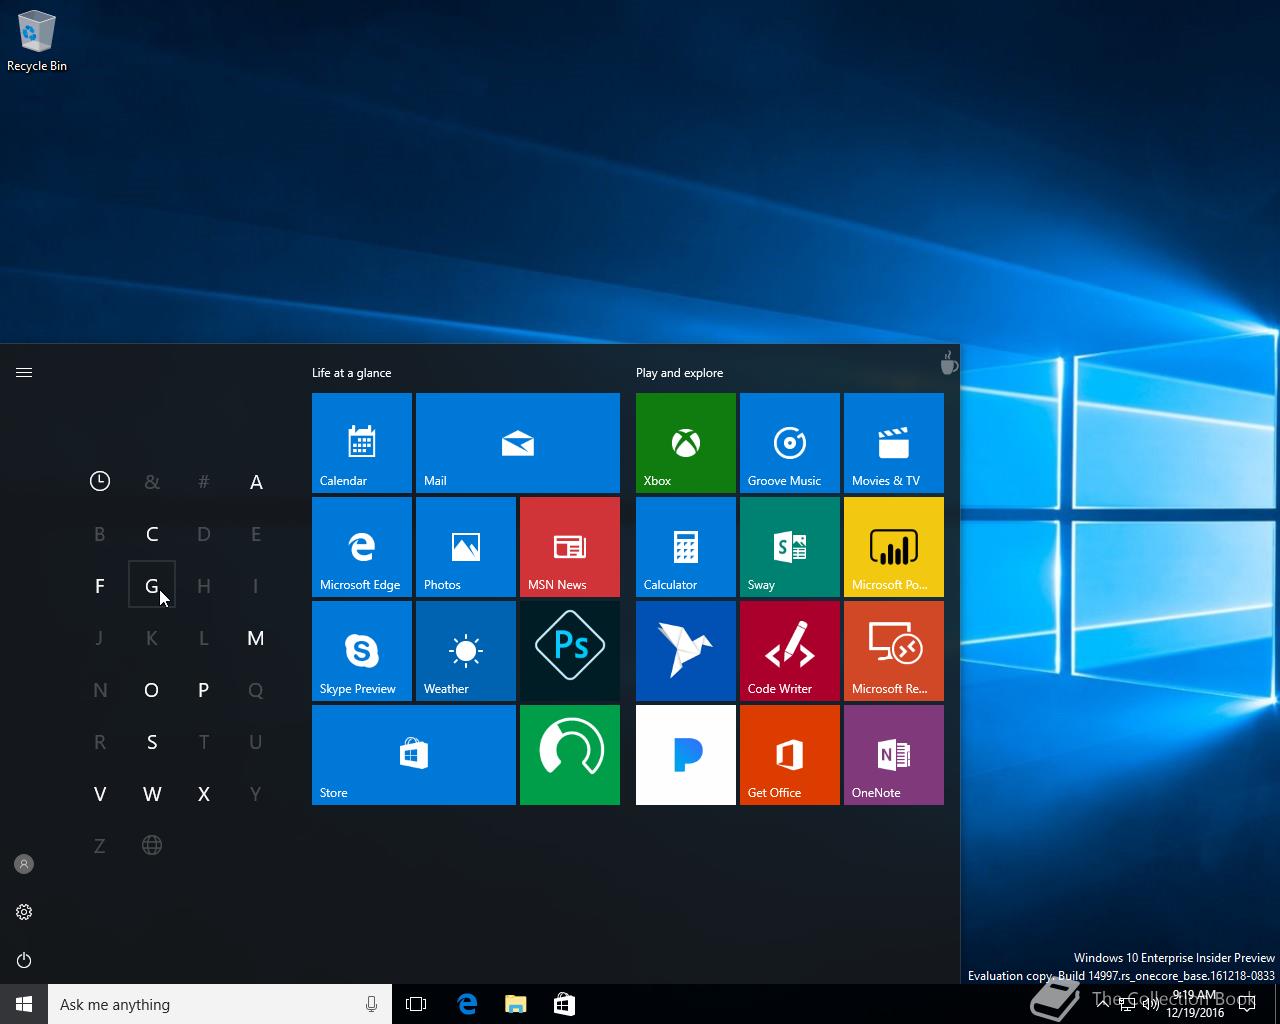Launch Microsoft Edge tile
The width and height of the screenshot is (1280, 1024).
[x=362, y=547]
